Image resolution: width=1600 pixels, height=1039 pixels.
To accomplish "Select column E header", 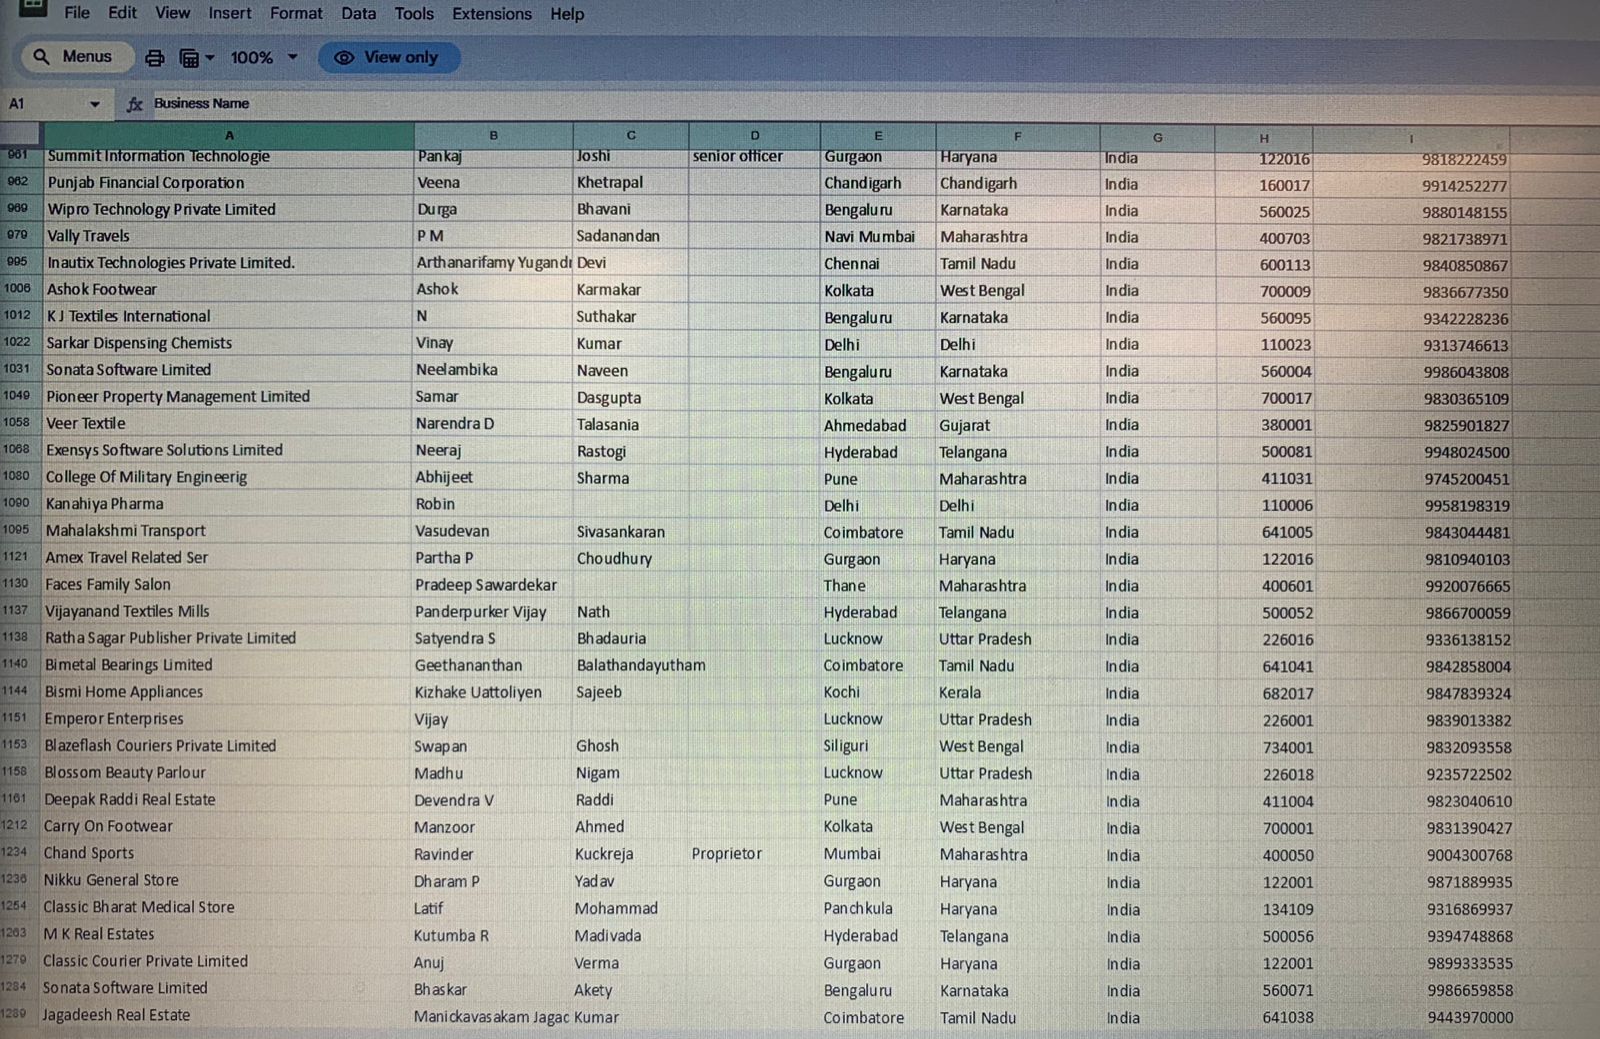I will [x=878, y=136].
